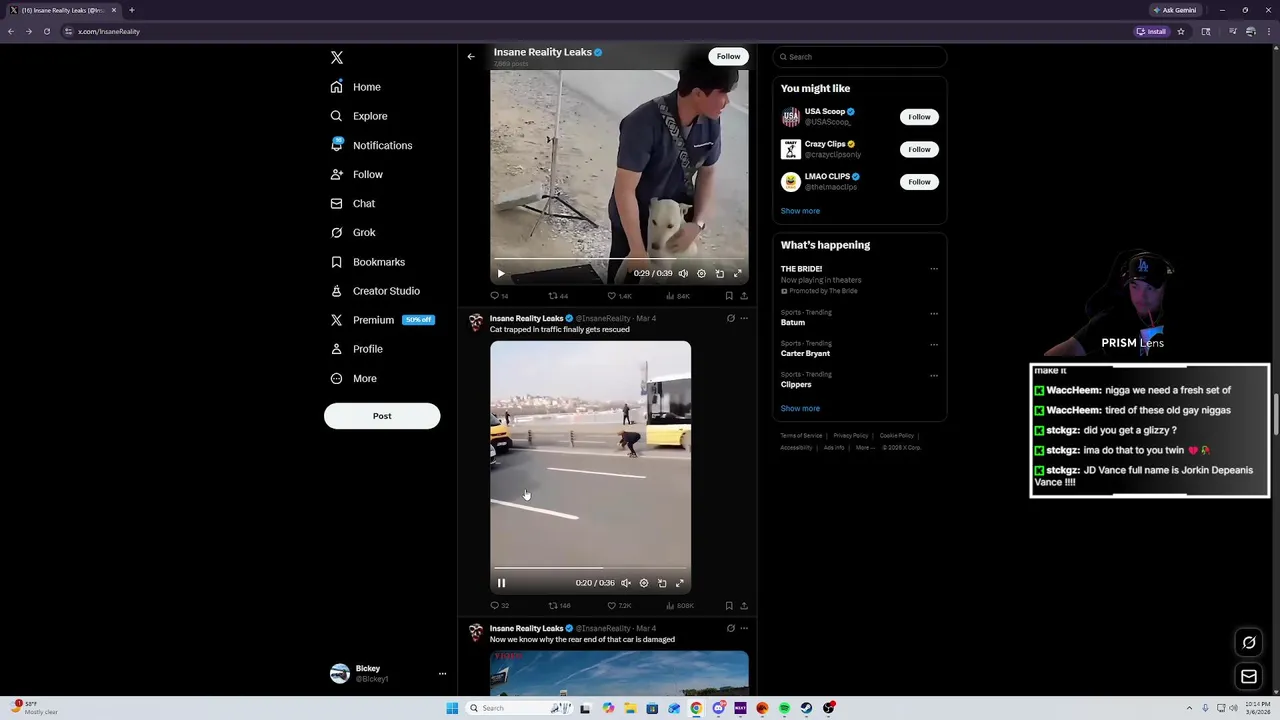Viewport: 1280px width, 720px height.
Task: Like the post with 7.2K likes
Action: (x=620, y=606)
